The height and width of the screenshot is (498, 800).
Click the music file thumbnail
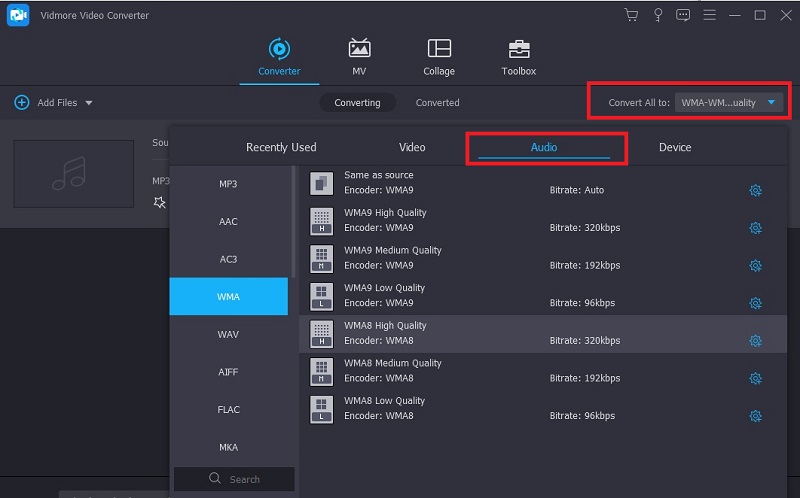pos(73,174)
